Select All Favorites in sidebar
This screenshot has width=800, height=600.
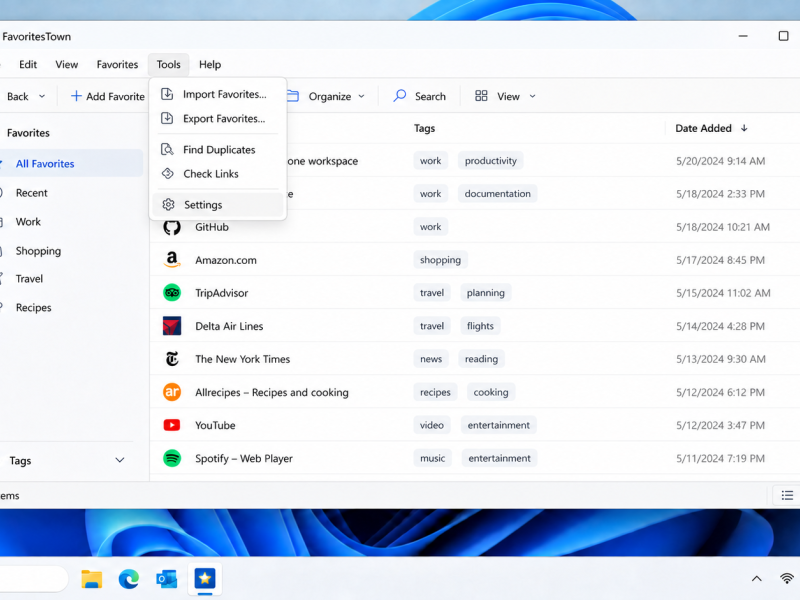pyautogui.click(x=71, y=164)
